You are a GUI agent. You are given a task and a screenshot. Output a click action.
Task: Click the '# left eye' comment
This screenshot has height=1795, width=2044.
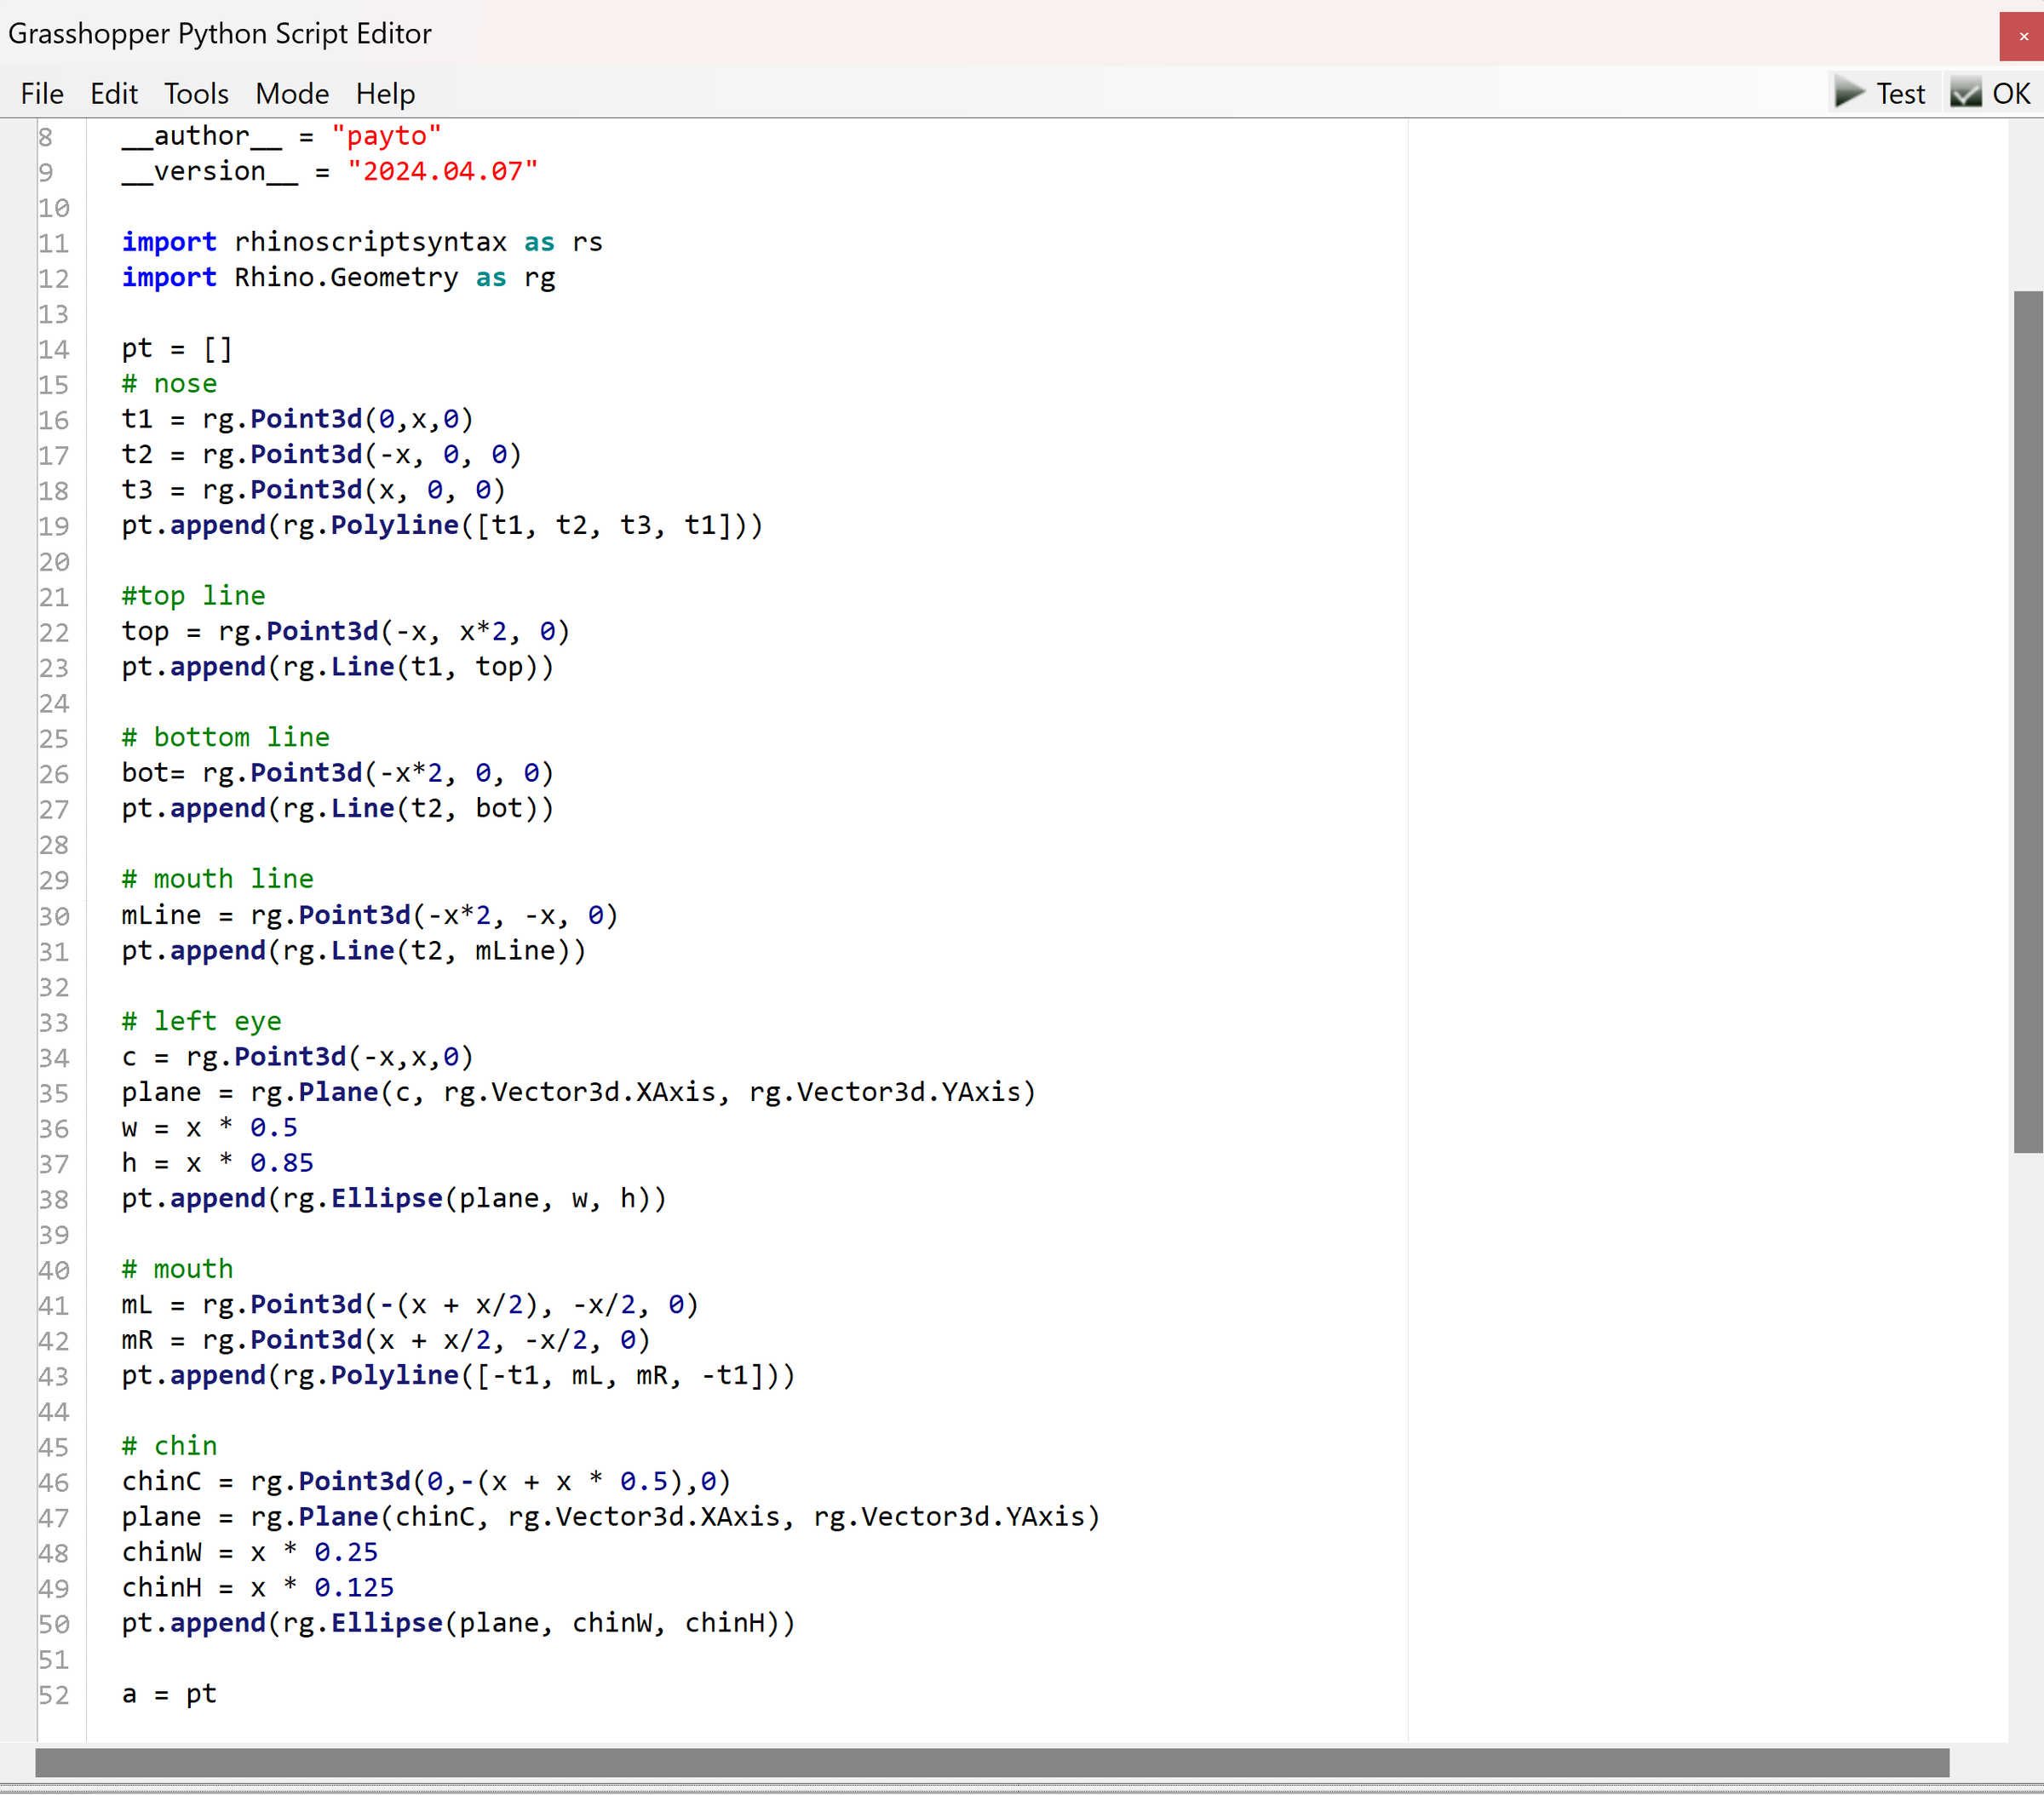201,1021
